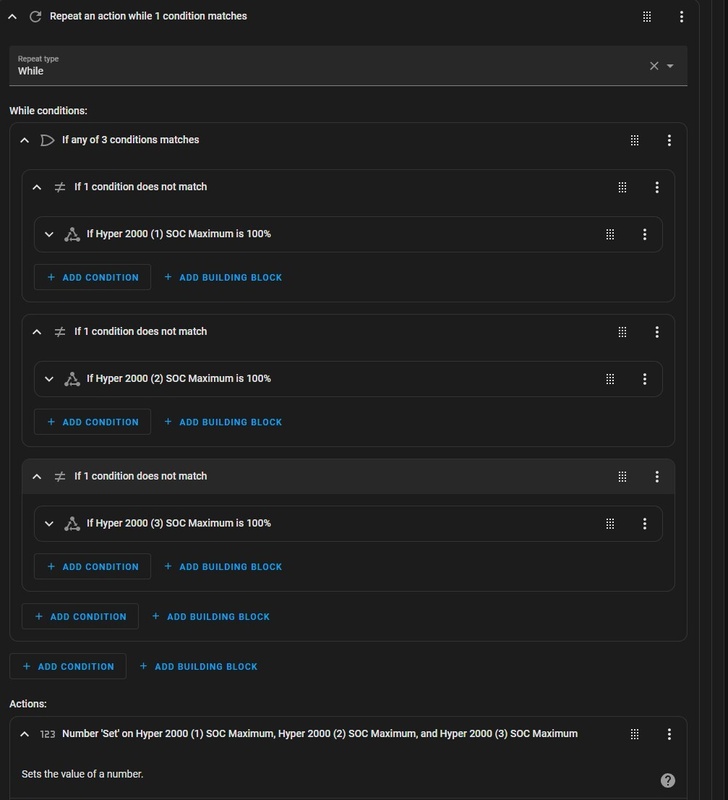Add condition below the Hyper 2000 (2) condition
Image resolution: width=728 pixels, height=800 pixels.
coord(92,422)
